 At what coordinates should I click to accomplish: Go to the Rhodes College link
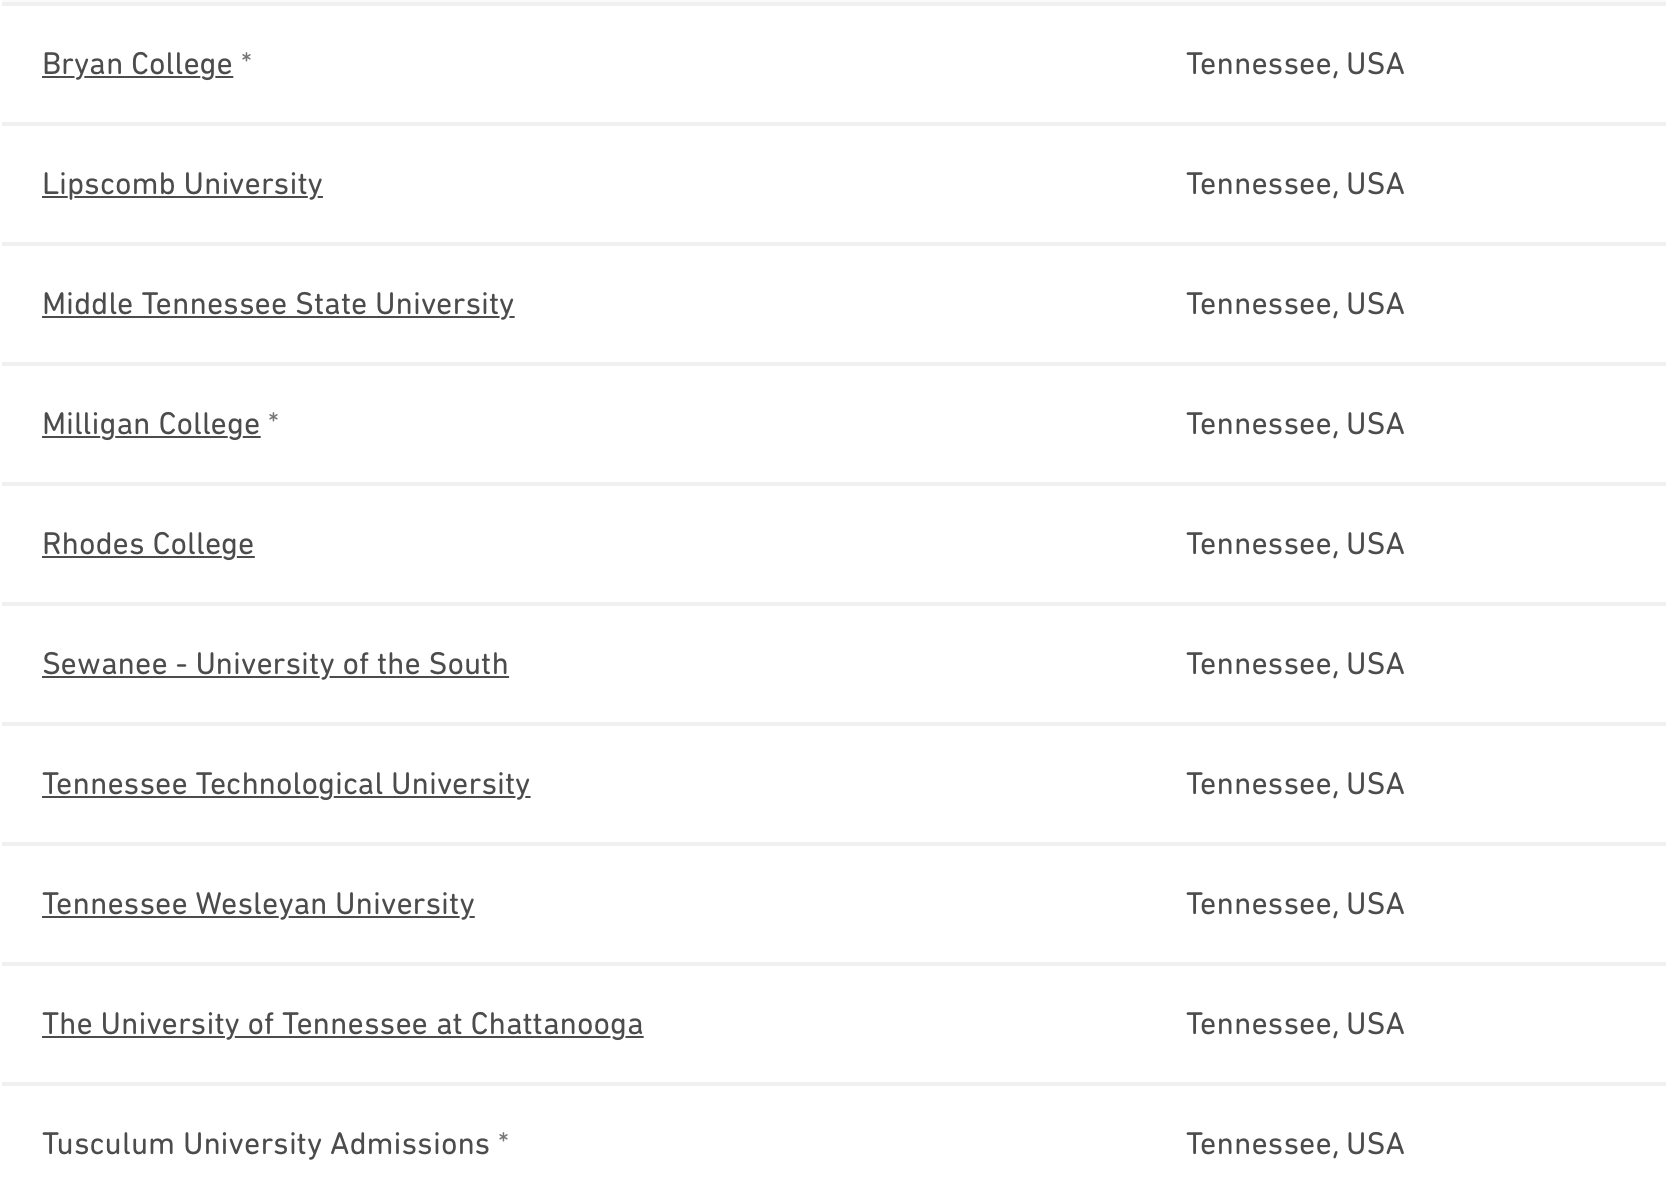[x=148, y=544]
